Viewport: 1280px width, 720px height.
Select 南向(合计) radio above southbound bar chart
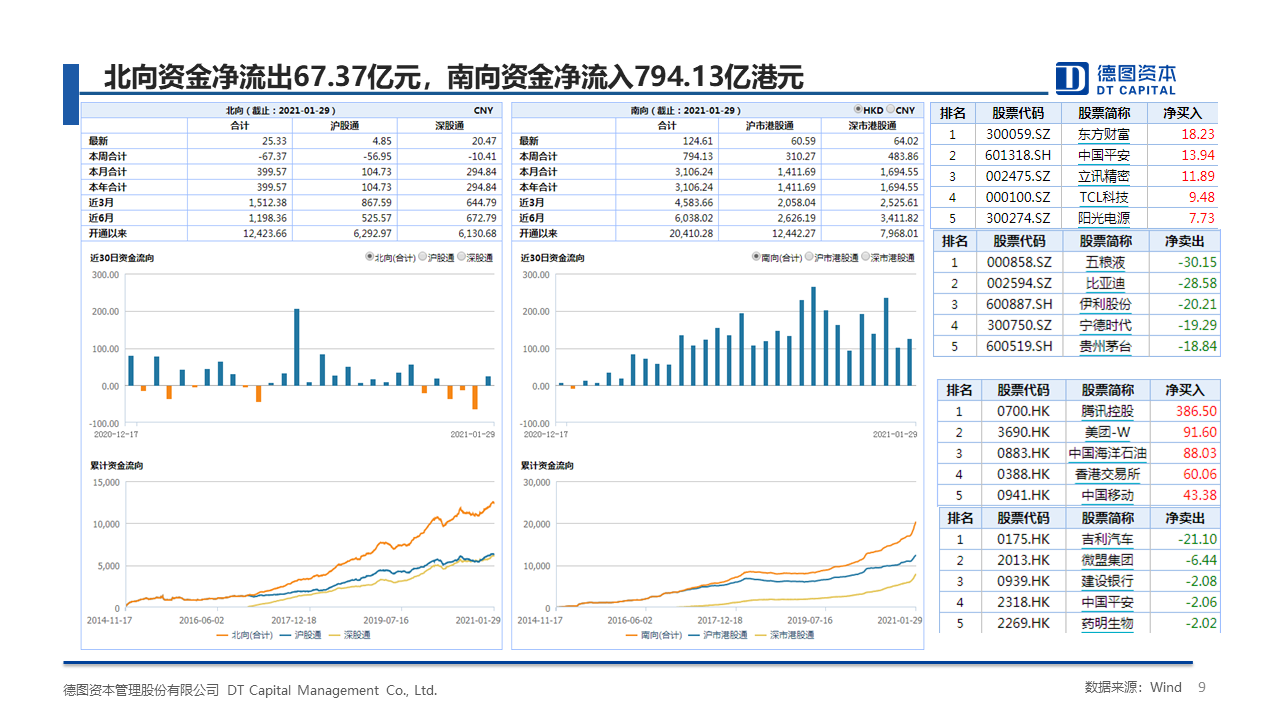pos(757,257)
